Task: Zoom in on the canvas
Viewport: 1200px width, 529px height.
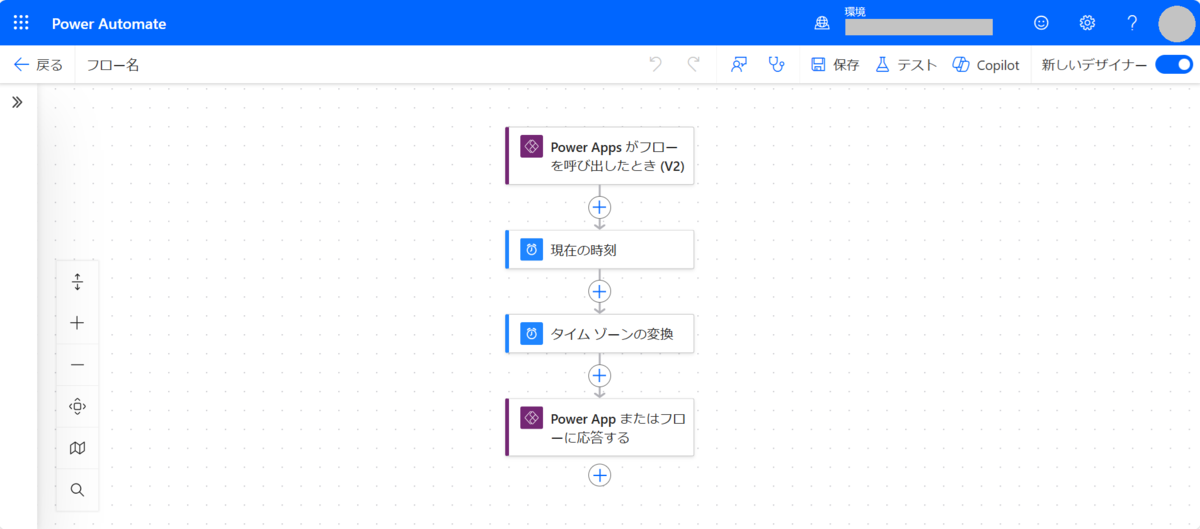Action: (x=77, y=323)
